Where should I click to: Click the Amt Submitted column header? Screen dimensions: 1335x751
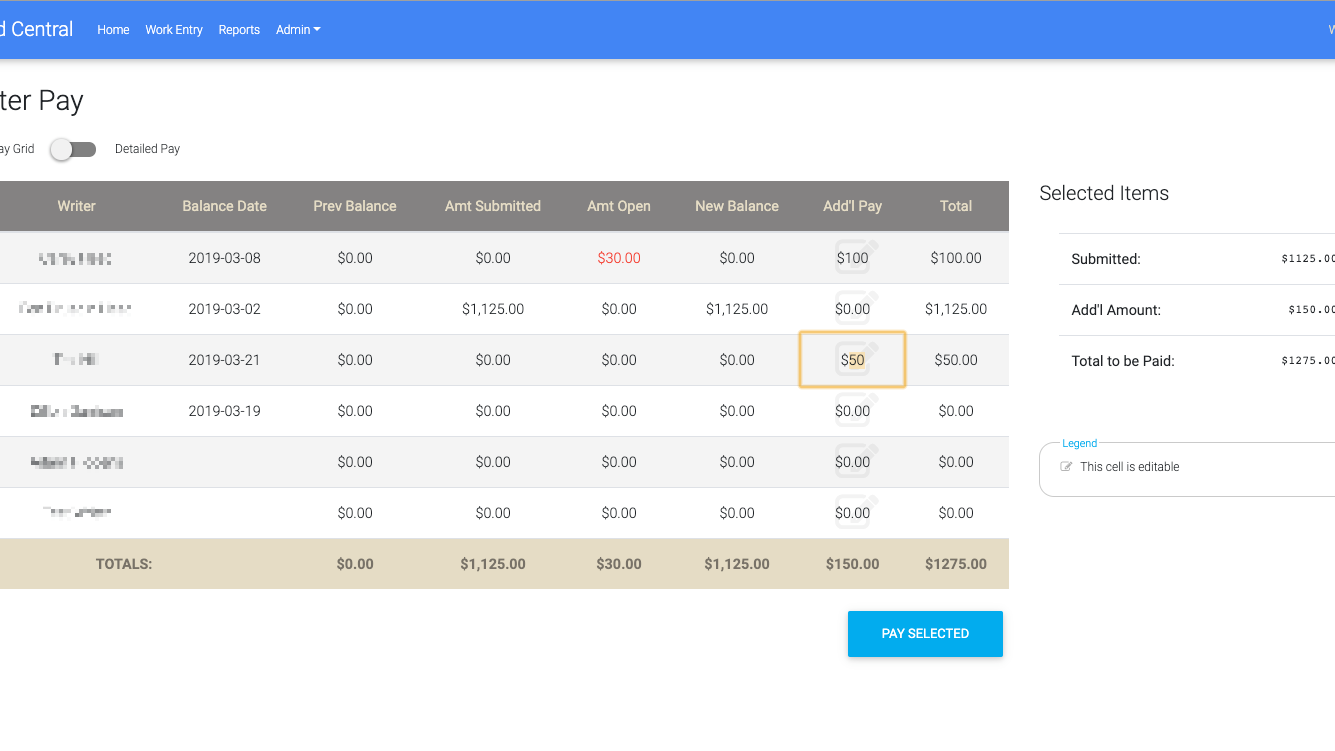pyautogui.click(x=493, y=206)
